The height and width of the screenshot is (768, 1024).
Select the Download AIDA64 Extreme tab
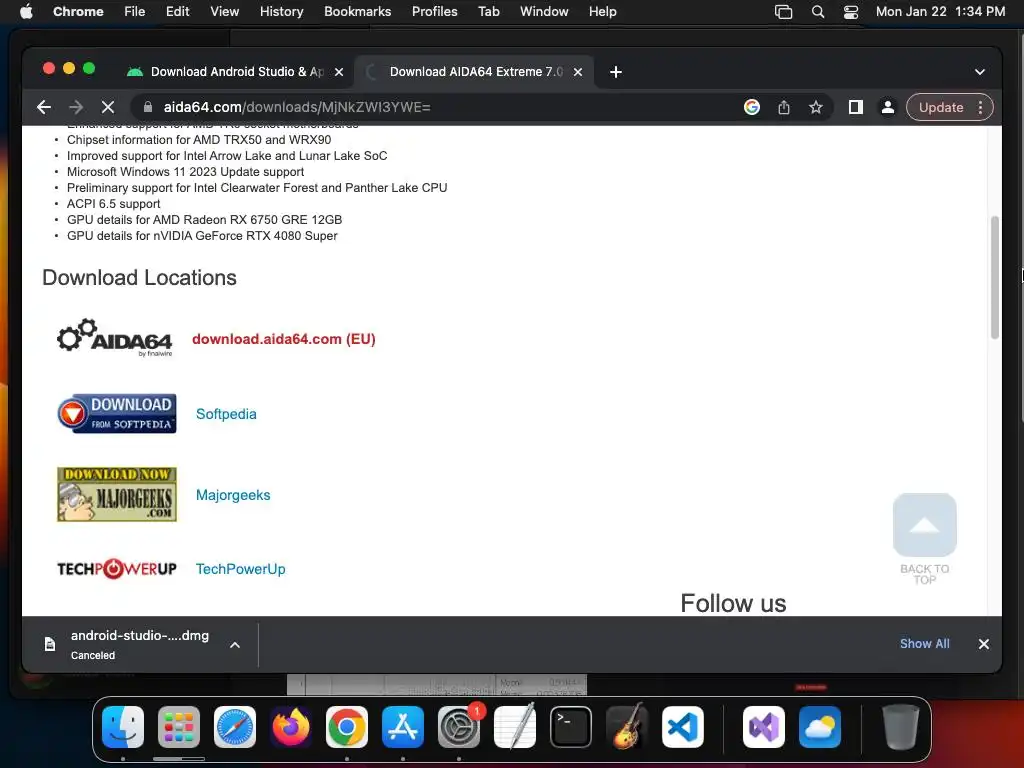tap(474, 72)
